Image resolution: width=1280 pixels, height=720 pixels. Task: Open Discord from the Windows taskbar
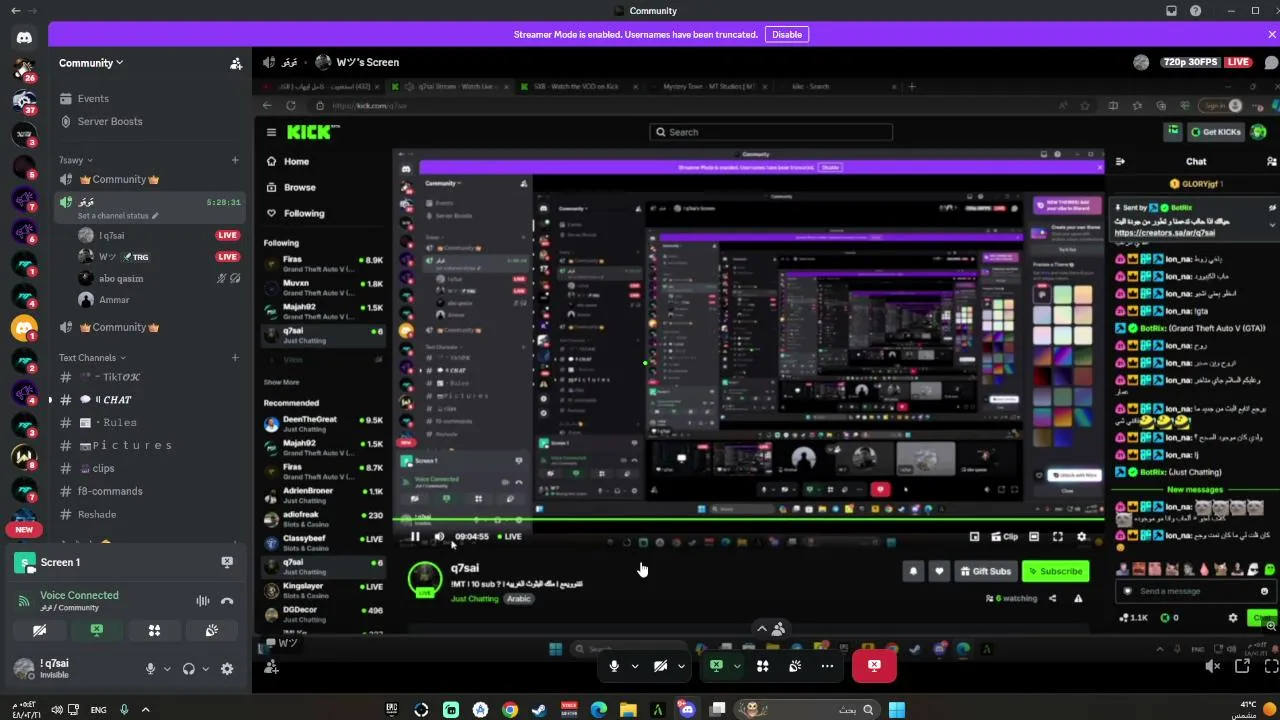click(x=687, y=710)
